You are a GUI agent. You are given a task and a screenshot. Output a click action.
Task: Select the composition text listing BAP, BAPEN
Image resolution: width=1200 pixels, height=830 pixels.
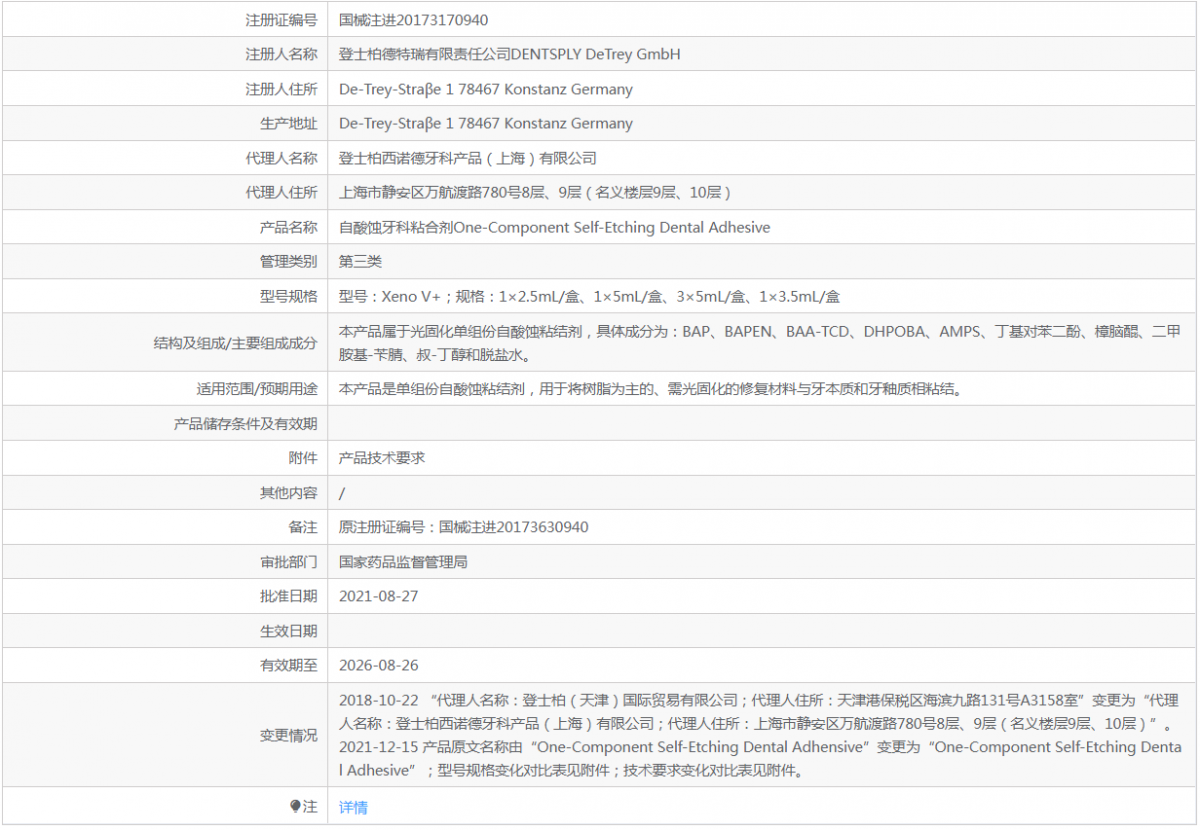tap(760, 342)
